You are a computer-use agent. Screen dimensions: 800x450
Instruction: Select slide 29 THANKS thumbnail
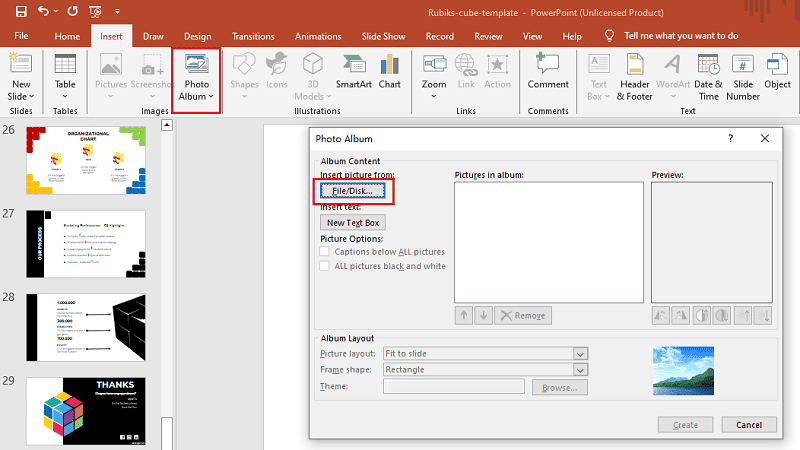tap(85, 410)
